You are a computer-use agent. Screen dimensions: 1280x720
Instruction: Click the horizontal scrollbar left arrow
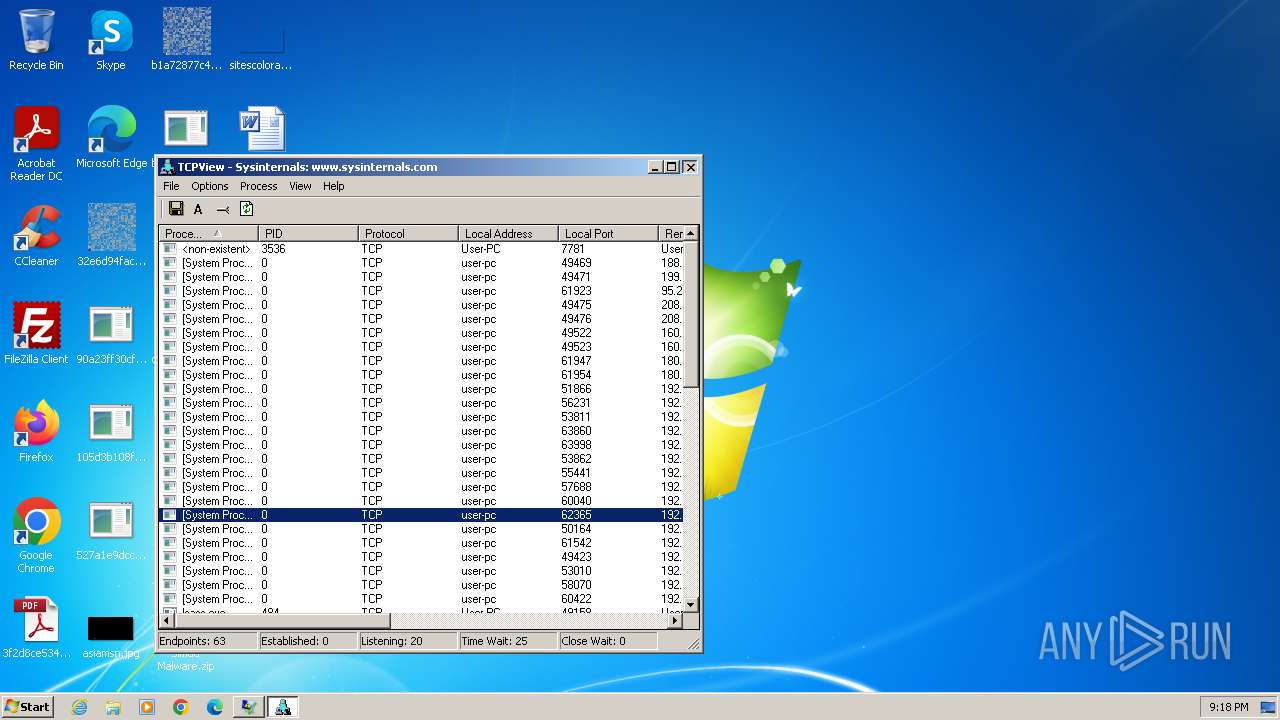click(x=166, y=620)
